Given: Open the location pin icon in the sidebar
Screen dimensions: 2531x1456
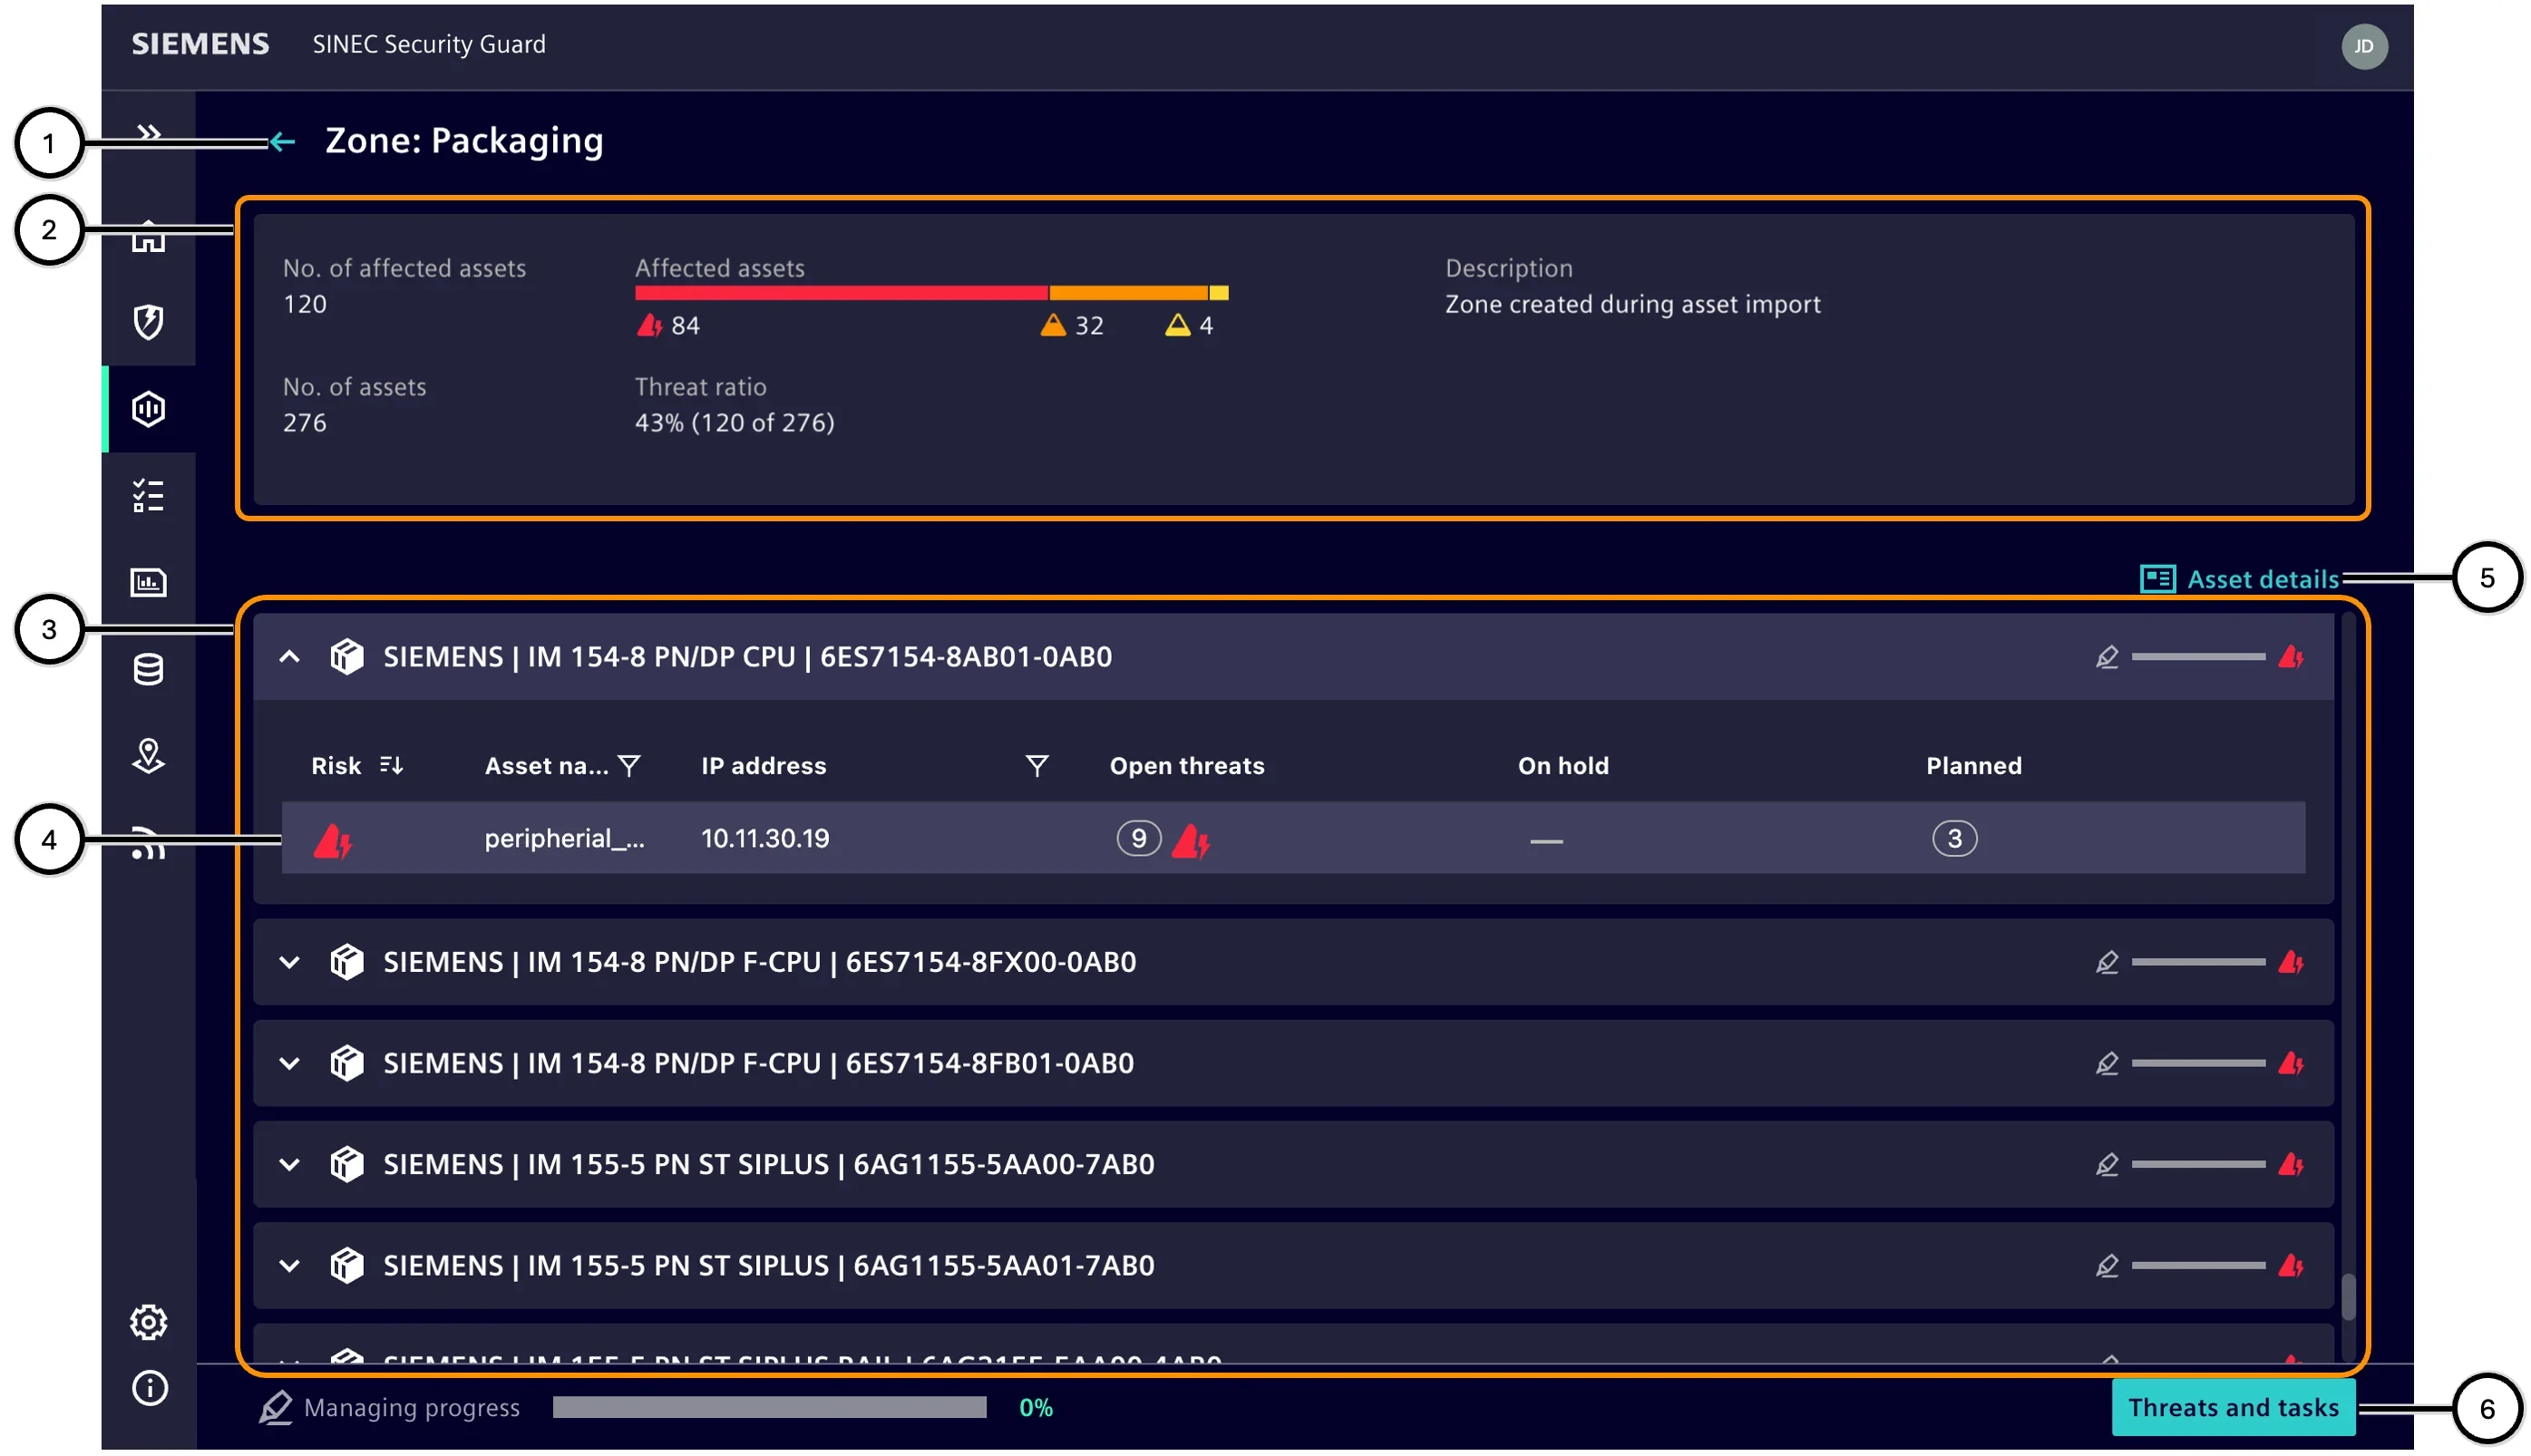Looking at the screenshot, I should (x=148, y=756).
